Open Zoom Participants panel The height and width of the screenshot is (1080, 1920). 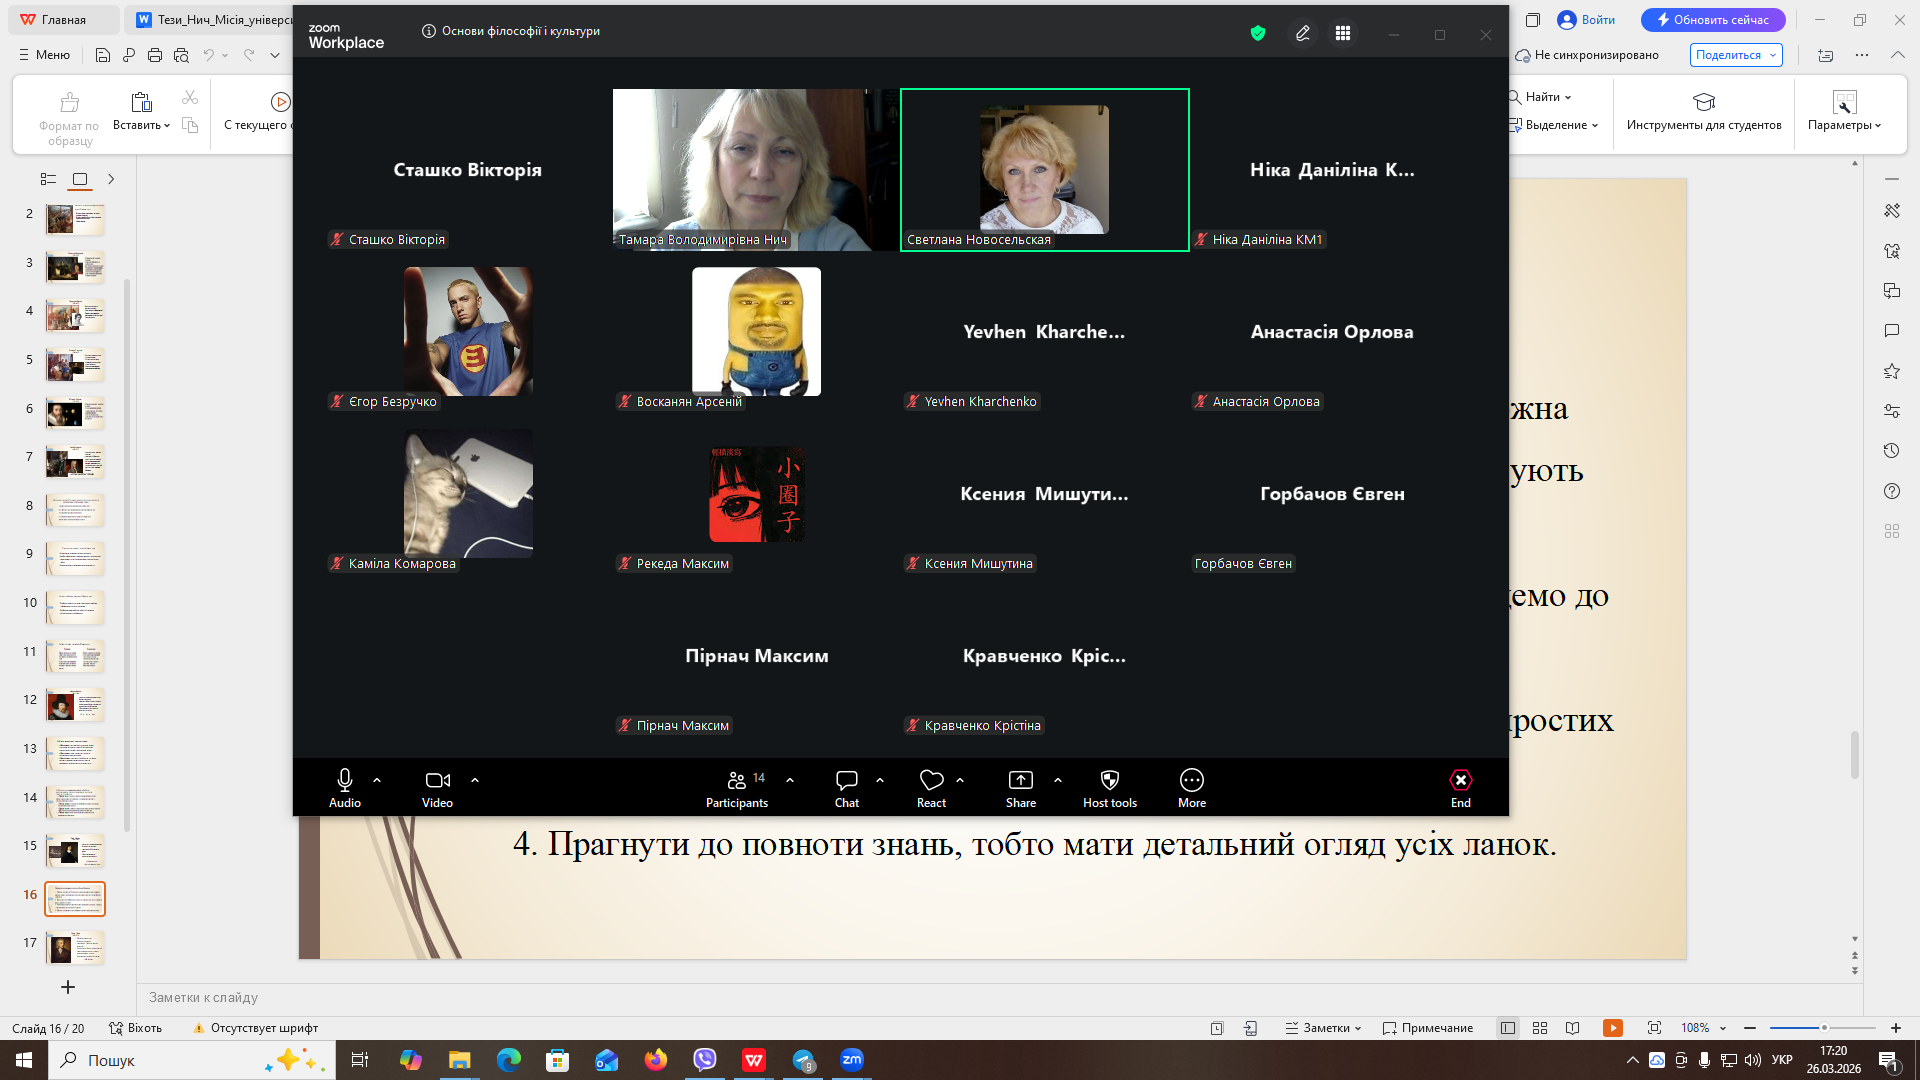coord(737,787)
